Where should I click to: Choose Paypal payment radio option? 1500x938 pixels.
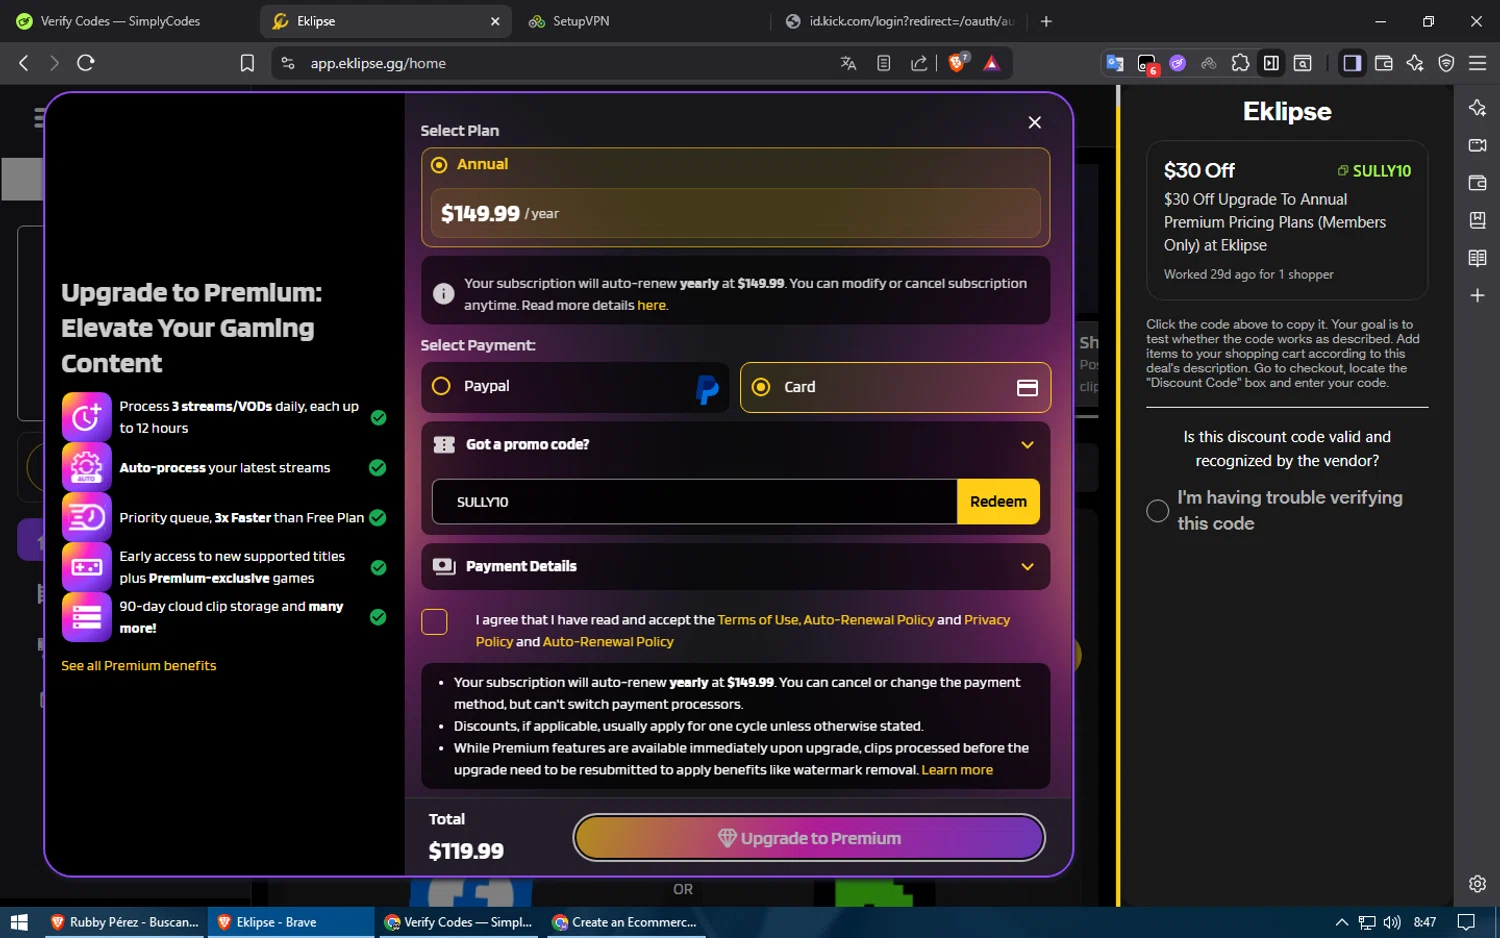tap(441, 386)
